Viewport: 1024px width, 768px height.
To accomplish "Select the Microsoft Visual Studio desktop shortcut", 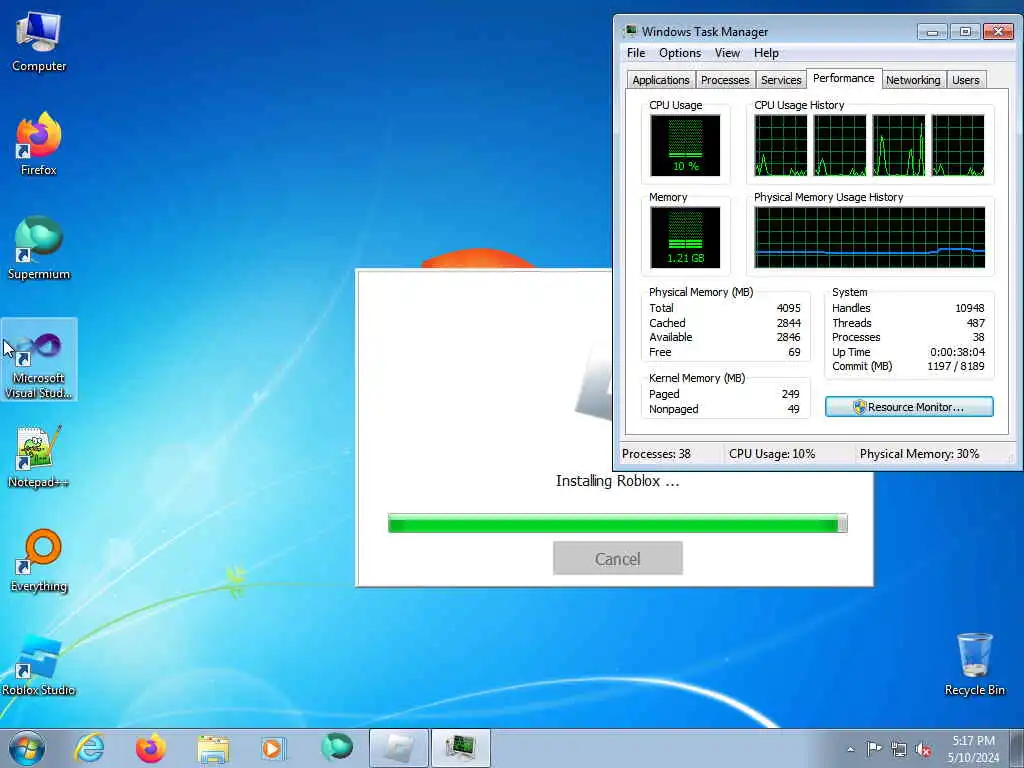I will tap(39, 359).
